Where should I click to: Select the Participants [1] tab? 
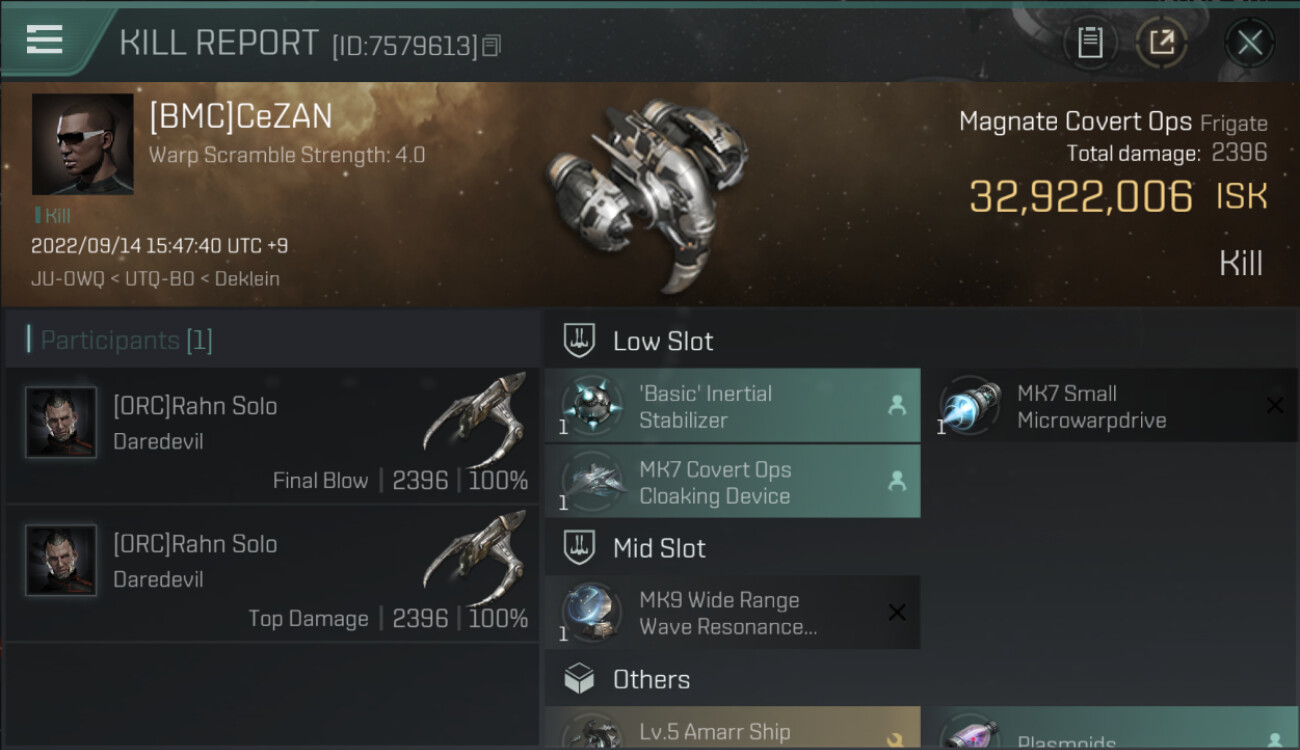coord(126,340)
